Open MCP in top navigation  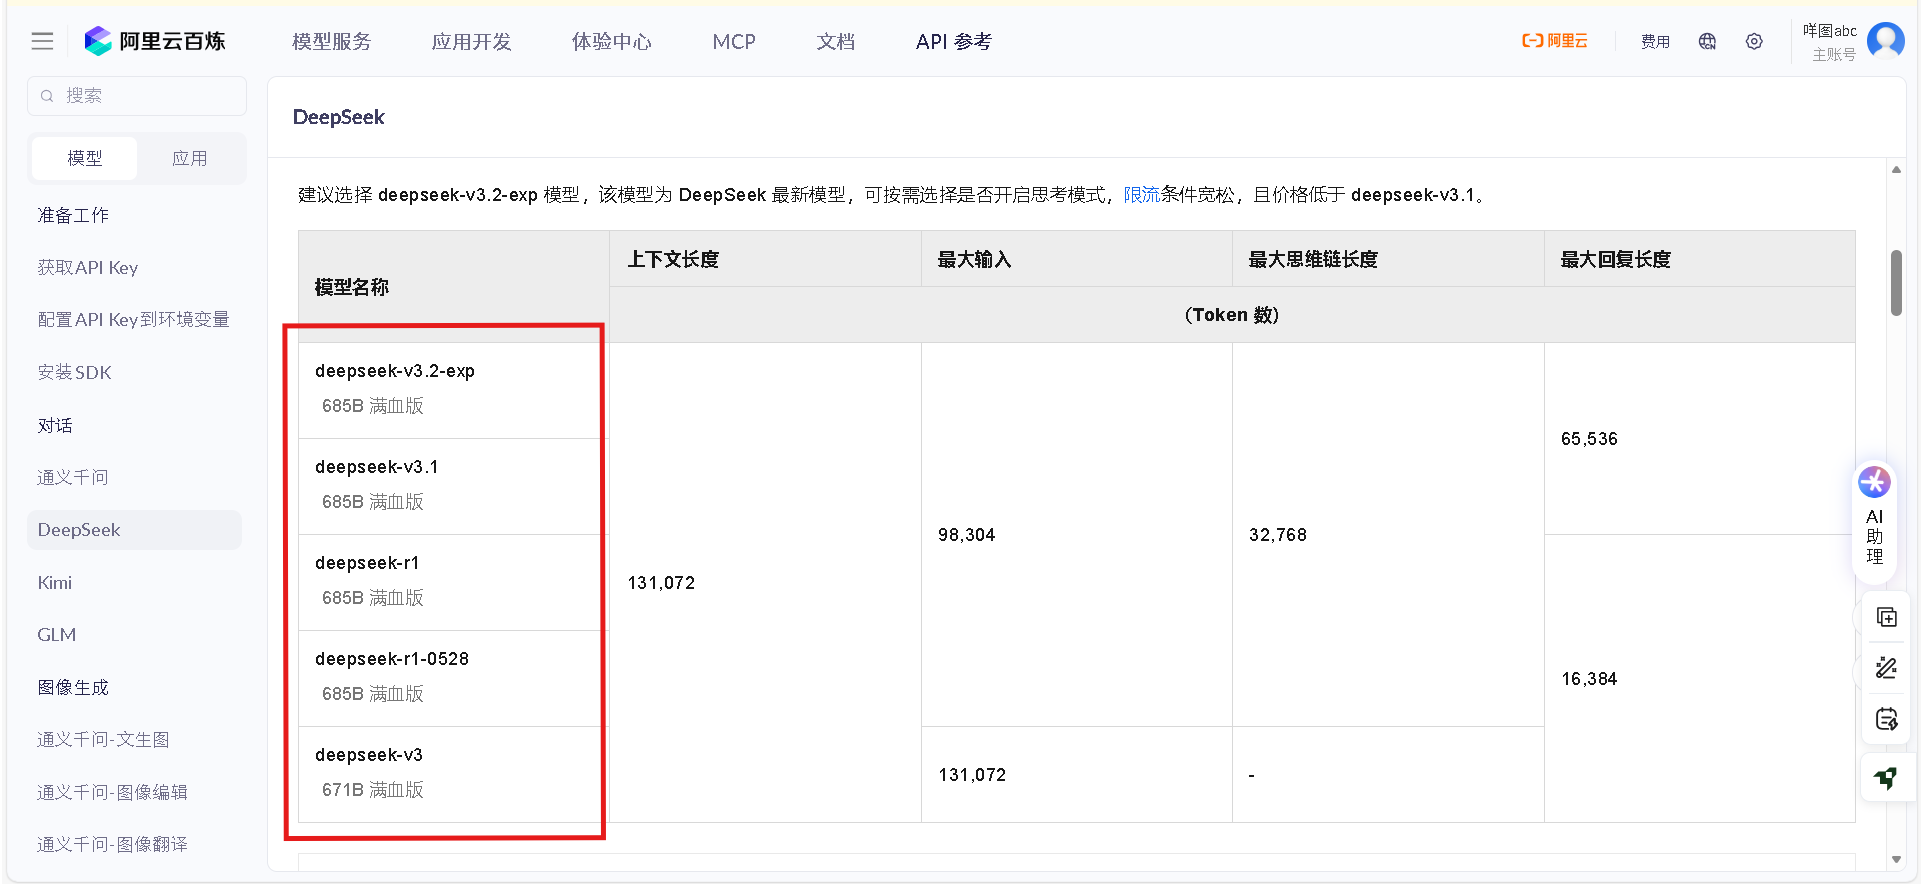click(734, 41)
